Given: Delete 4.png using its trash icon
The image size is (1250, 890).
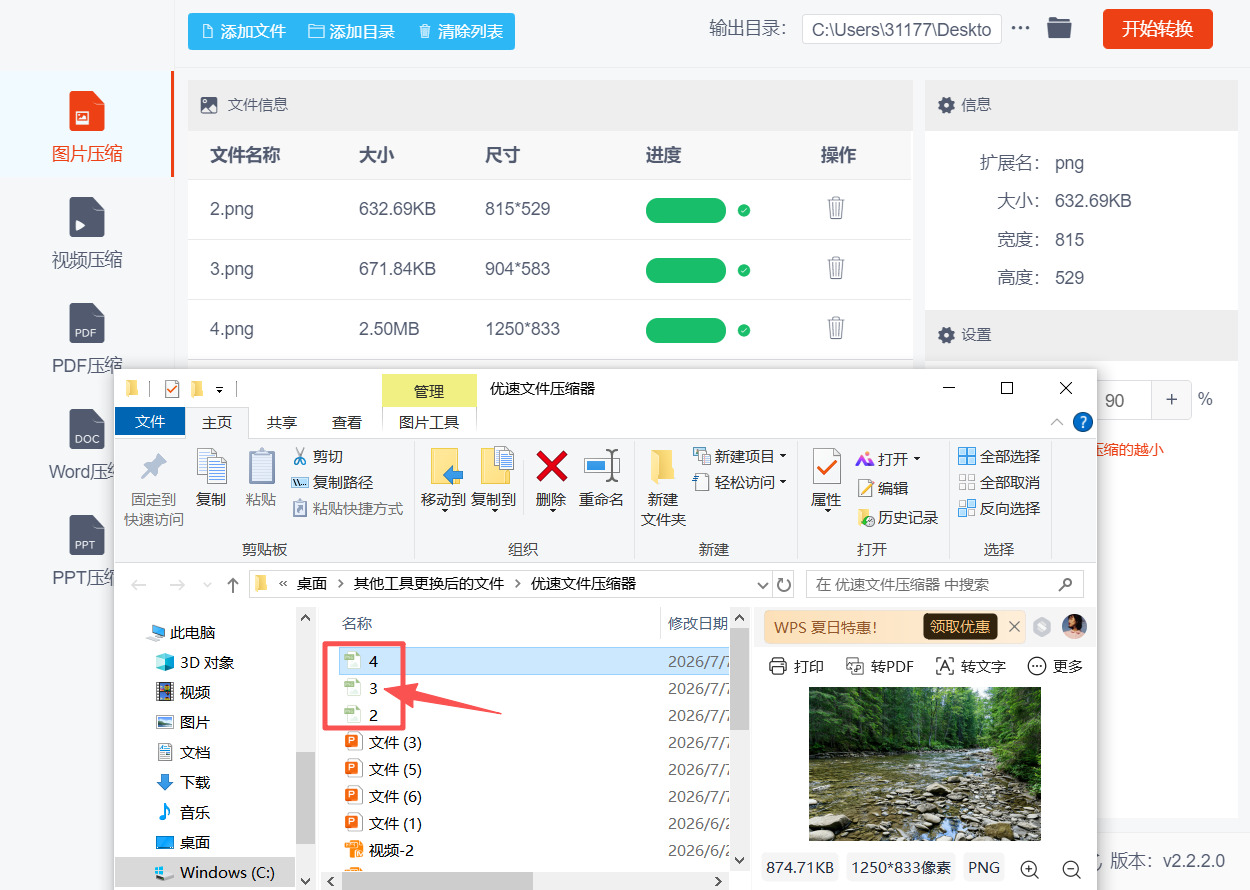Looking at the screenshot, I should tap(836, 328).
